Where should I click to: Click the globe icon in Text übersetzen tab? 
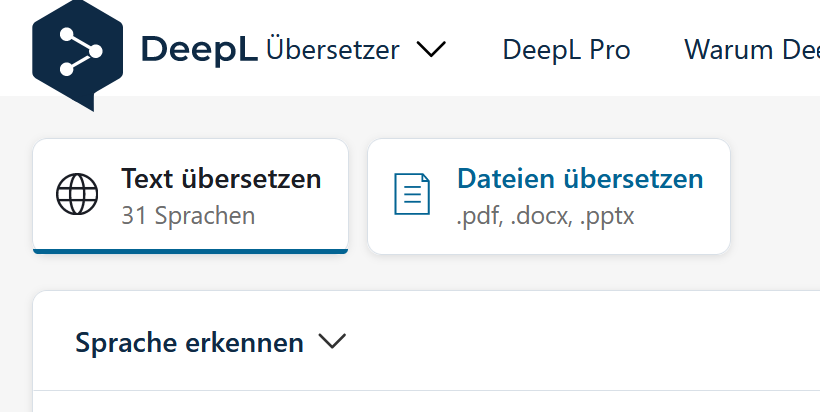coord(77,194)
